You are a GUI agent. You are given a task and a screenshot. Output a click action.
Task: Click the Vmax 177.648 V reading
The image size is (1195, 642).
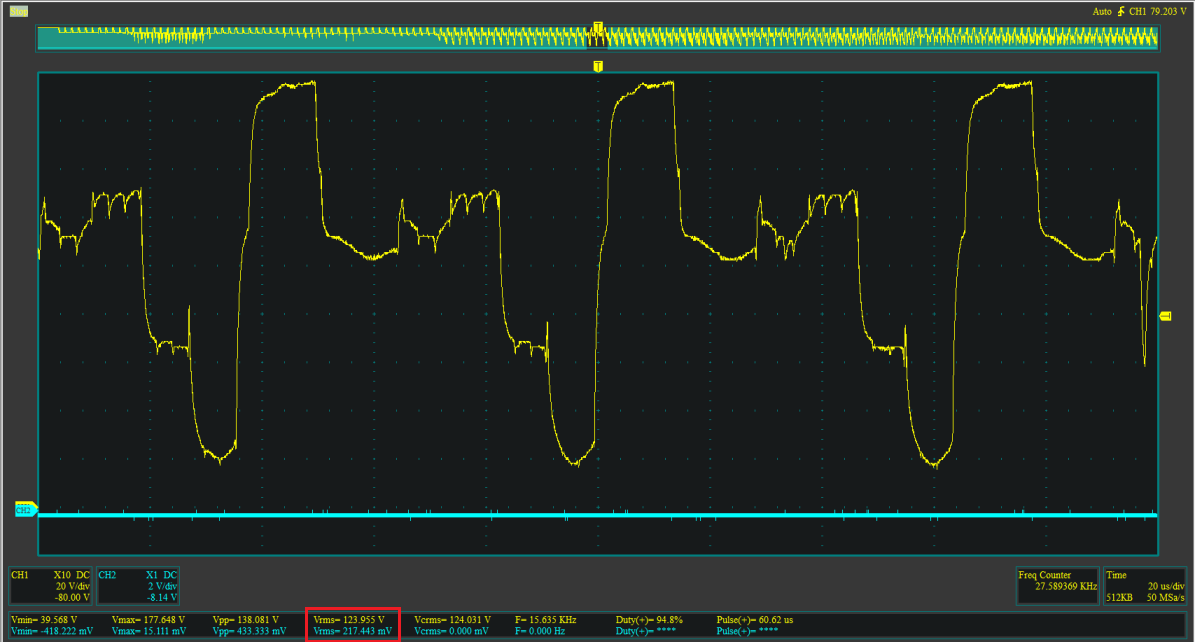coord(148,619)
